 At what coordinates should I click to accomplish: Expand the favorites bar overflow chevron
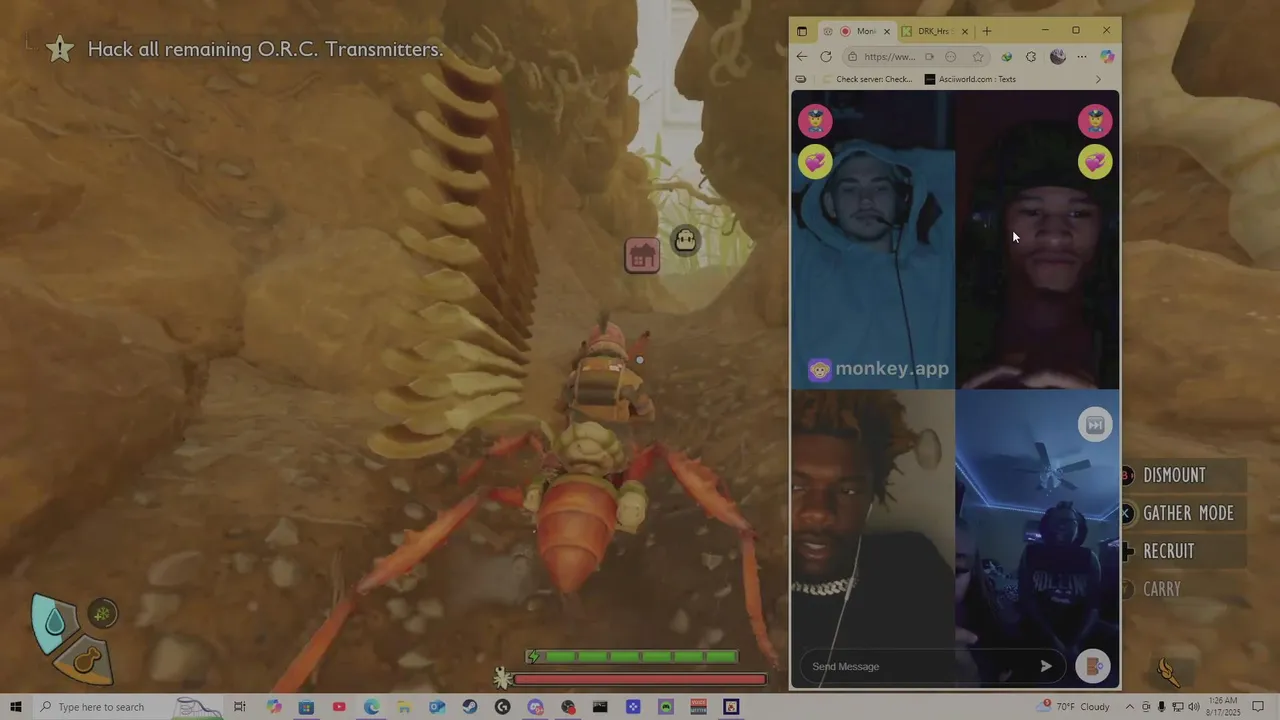(1098, 79)
